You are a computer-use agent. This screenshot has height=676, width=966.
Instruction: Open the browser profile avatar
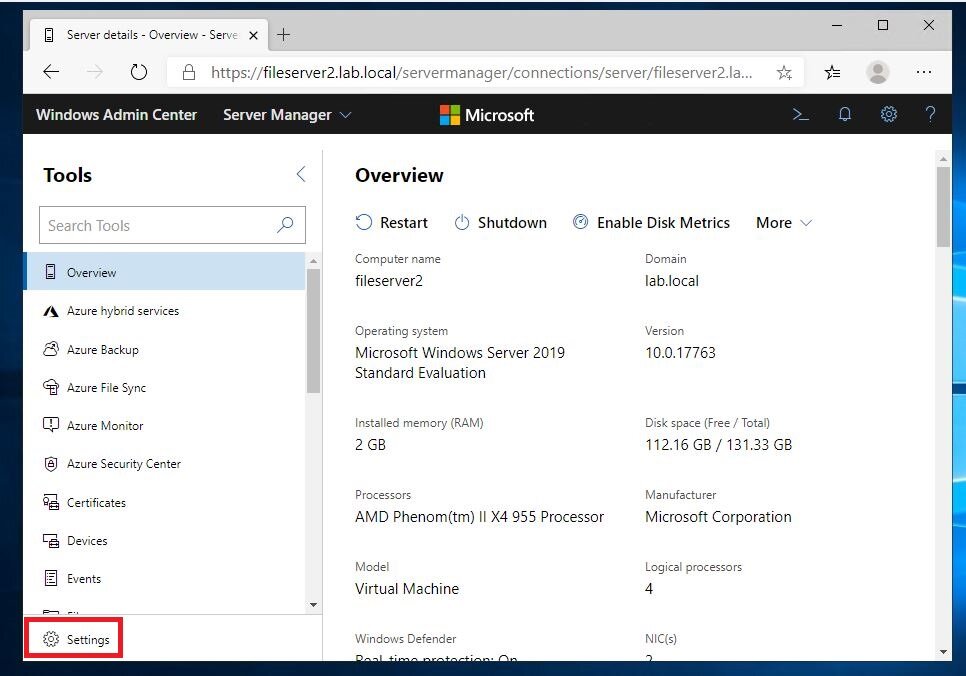(878, 72)
